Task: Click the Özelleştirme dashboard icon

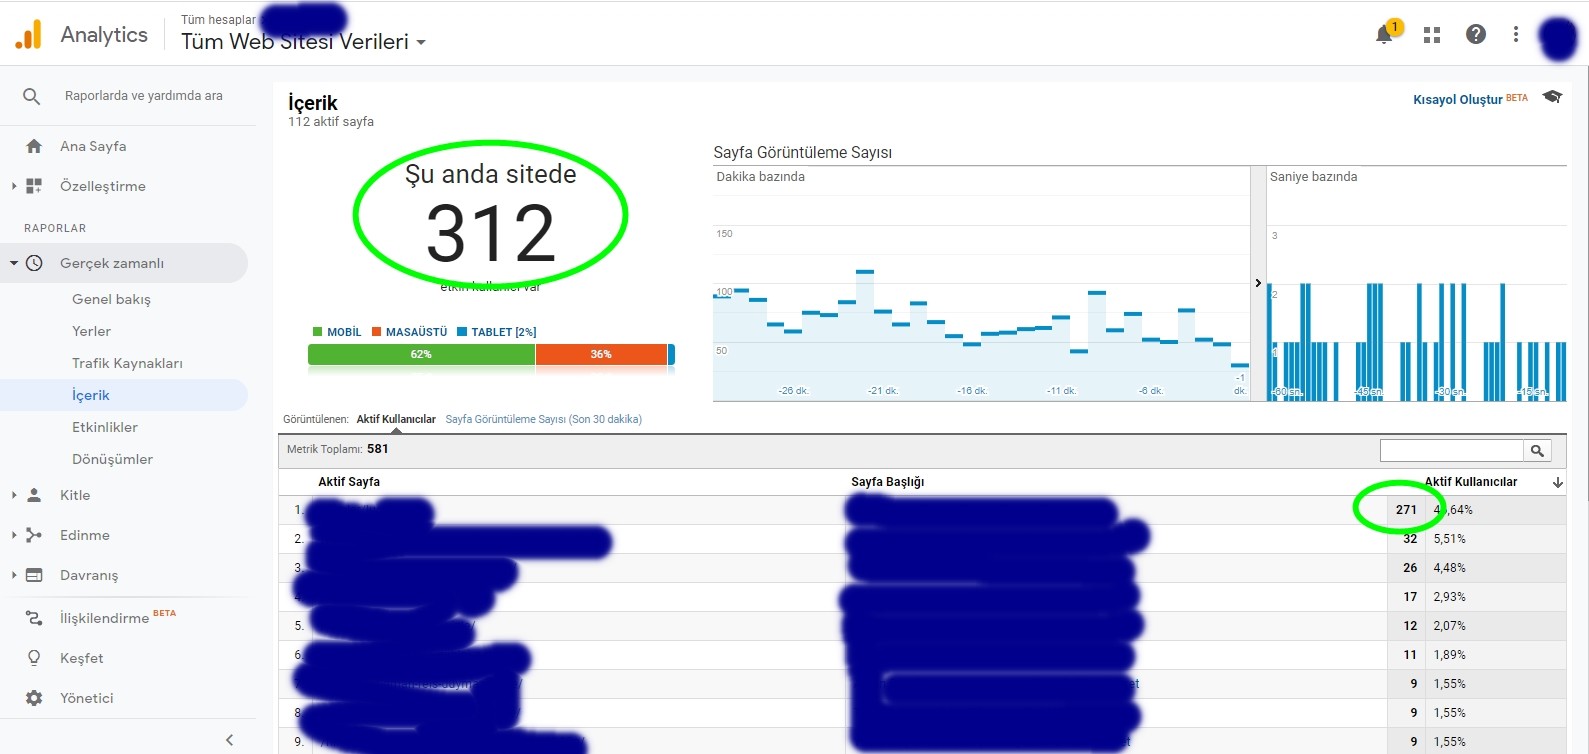Action: pyautogui.click(x=34, y=186)
